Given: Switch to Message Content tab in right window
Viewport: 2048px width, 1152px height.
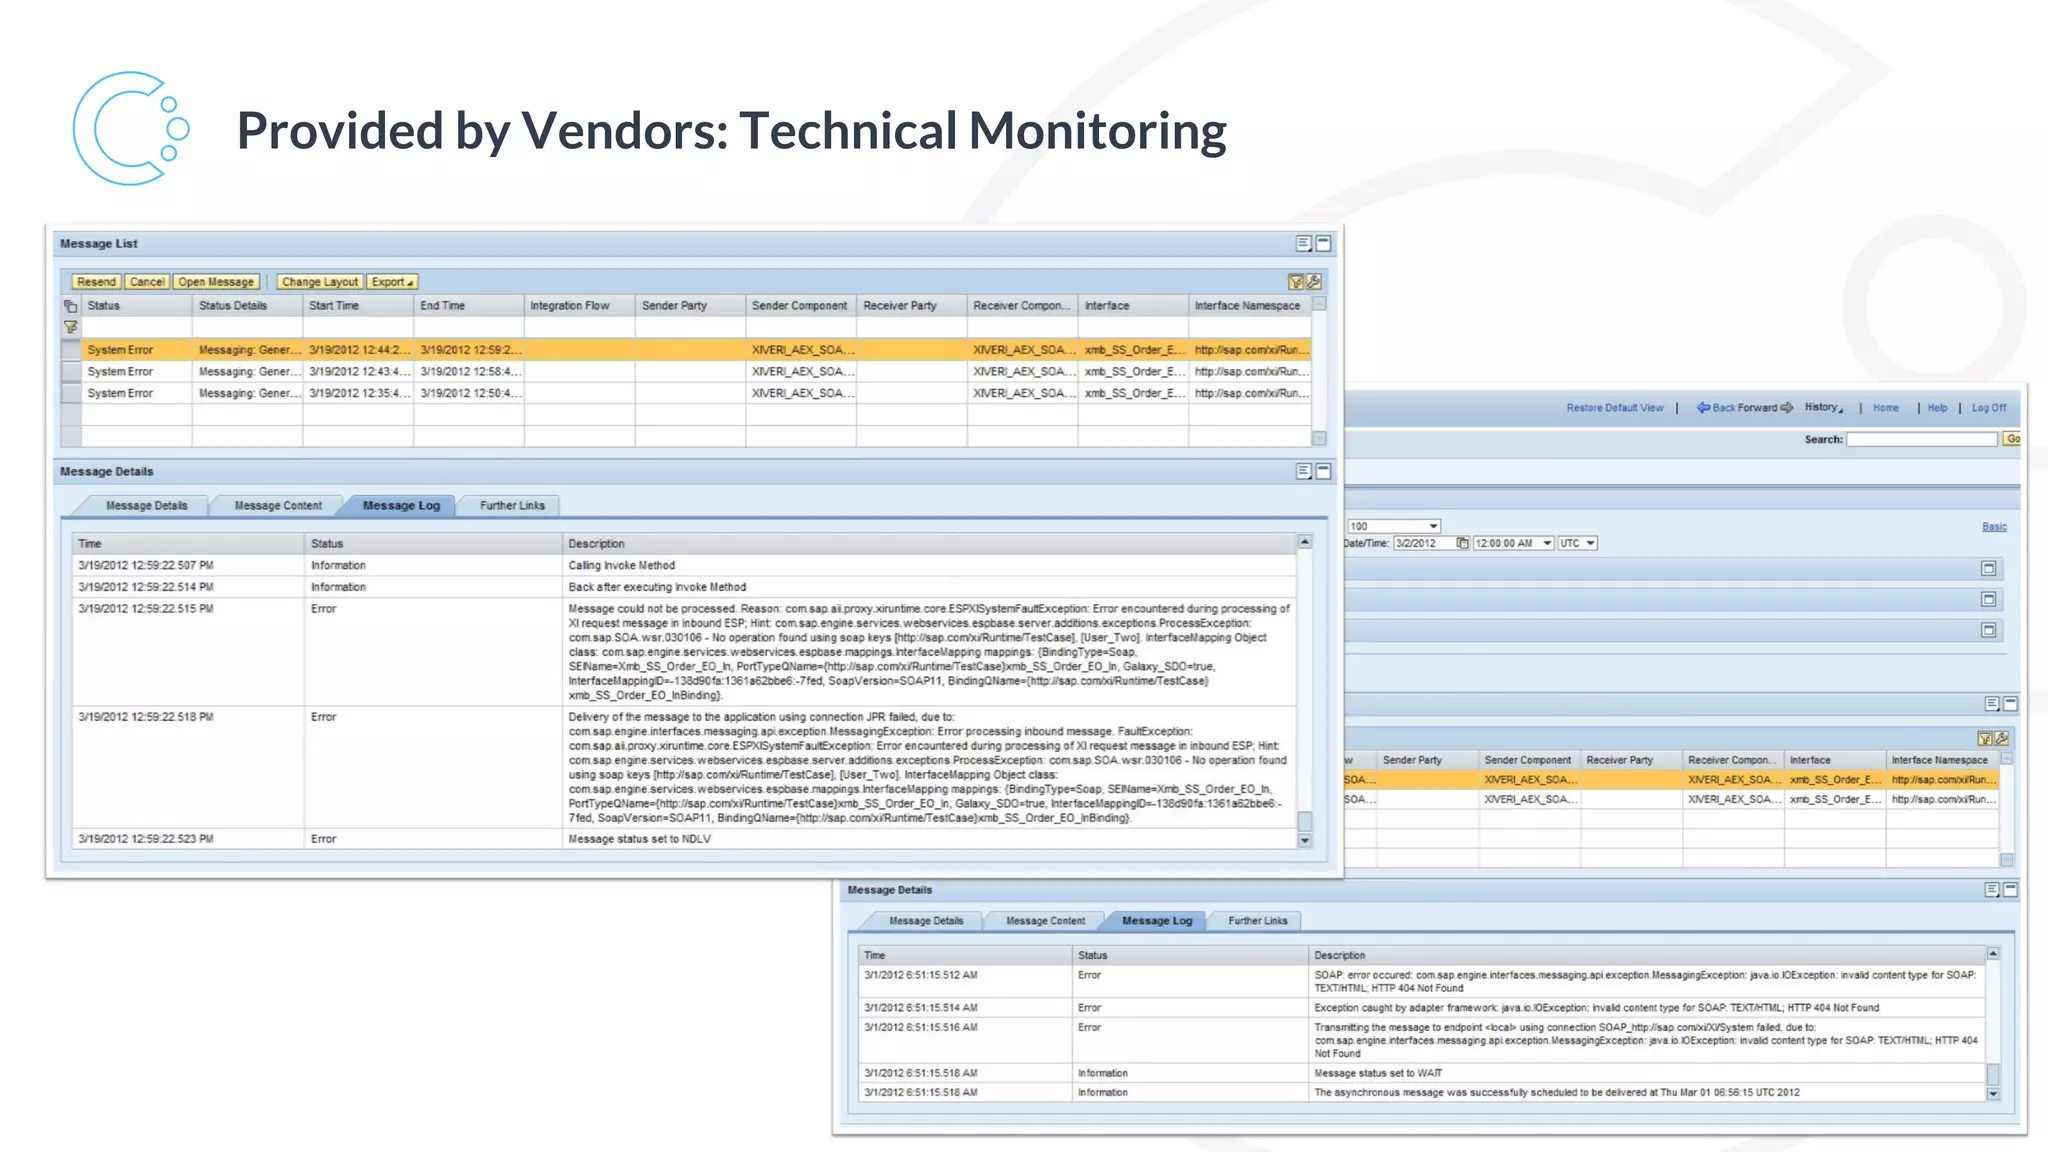Looking at the screenshot, I should point(1045,921).
